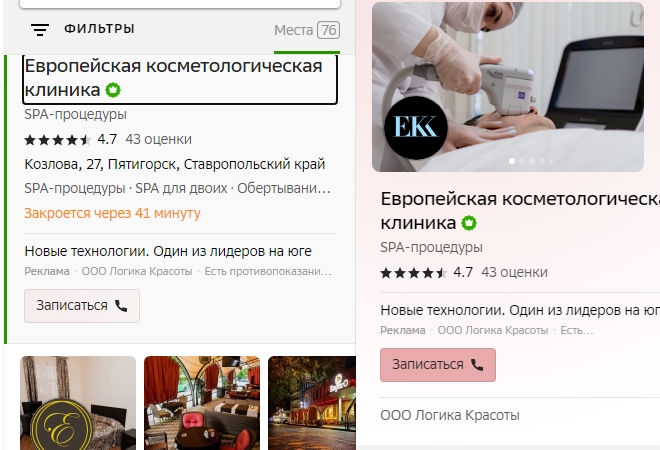
Task: Click Закроется через 41 минуту status
Action: click(112, 213)
